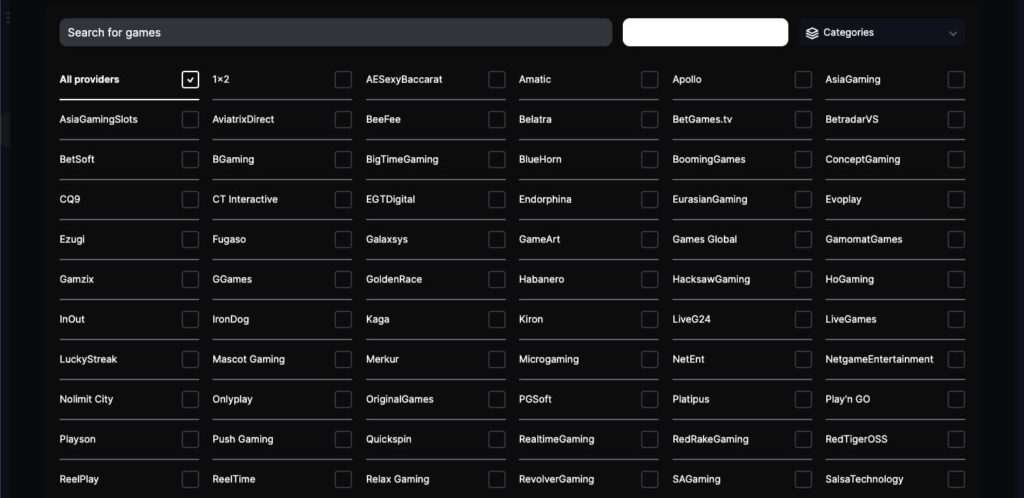Viewport: 1024px width, 498px height.
Task: Select the BetSoft provider label
Action: point(77,159)
